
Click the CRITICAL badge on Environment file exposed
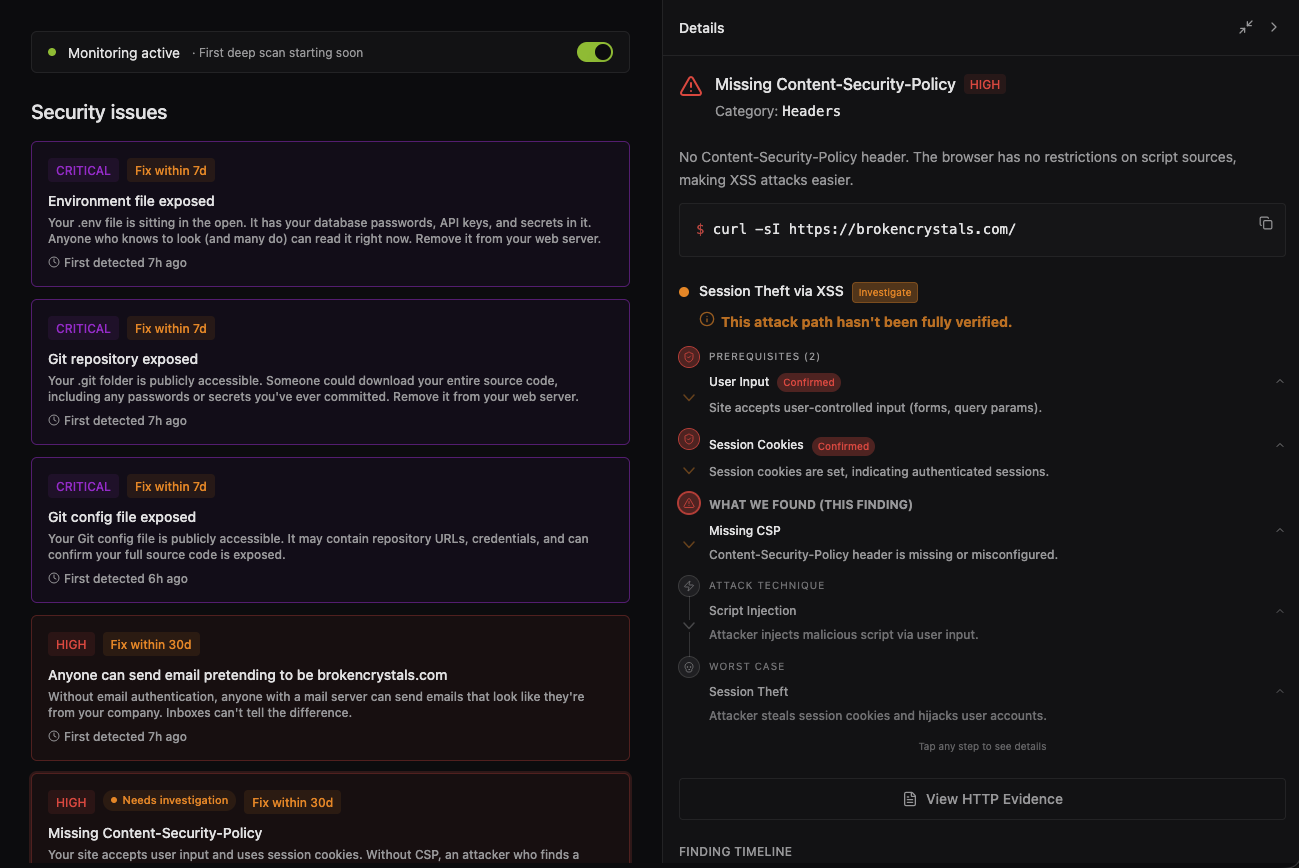(x=83, y=170)
